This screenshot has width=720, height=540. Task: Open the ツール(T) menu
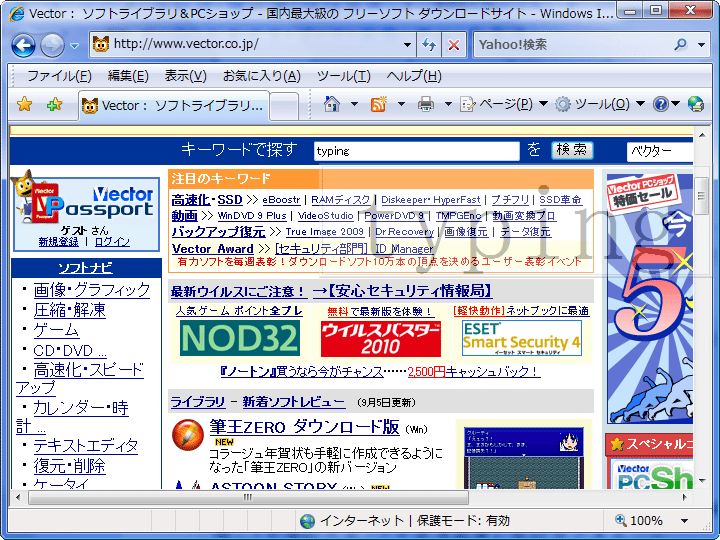343,76
